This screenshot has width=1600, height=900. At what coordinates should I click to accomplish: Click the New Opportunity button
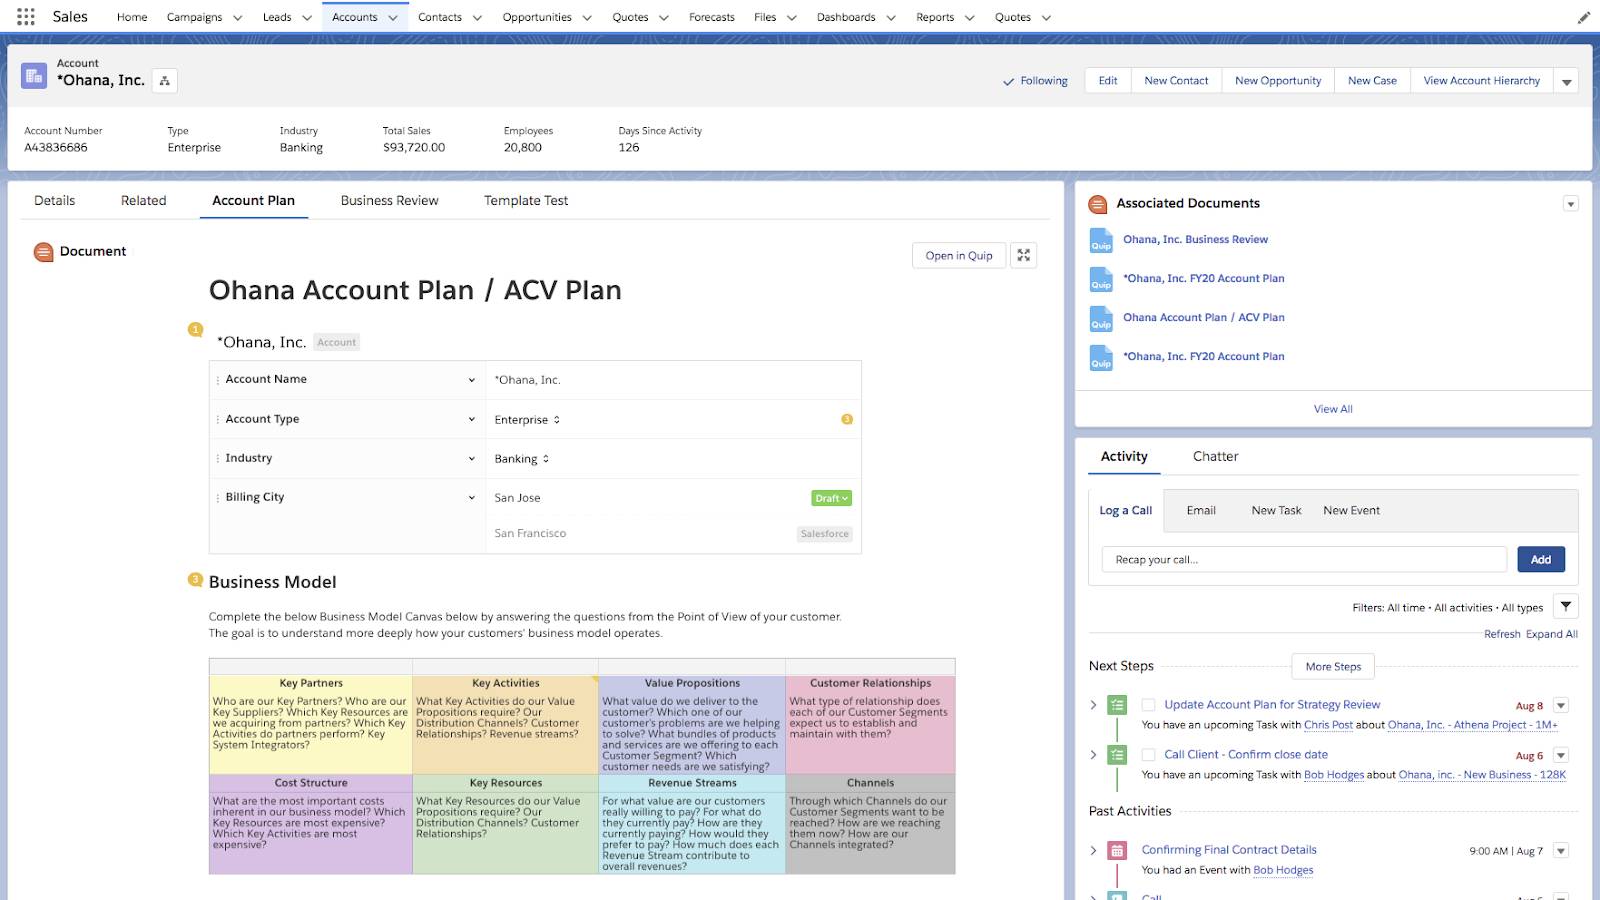click(1278, 81)
